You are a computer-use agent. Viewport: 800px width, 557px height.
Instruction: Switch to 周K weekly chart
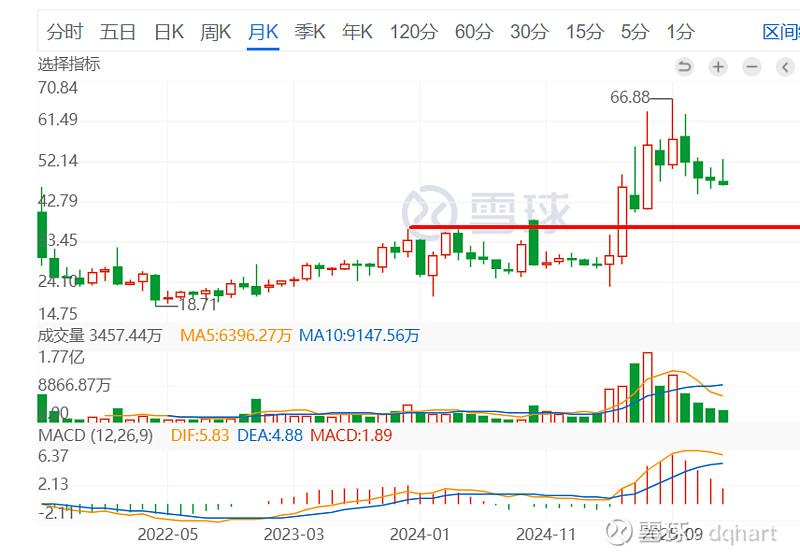(215, 32)
